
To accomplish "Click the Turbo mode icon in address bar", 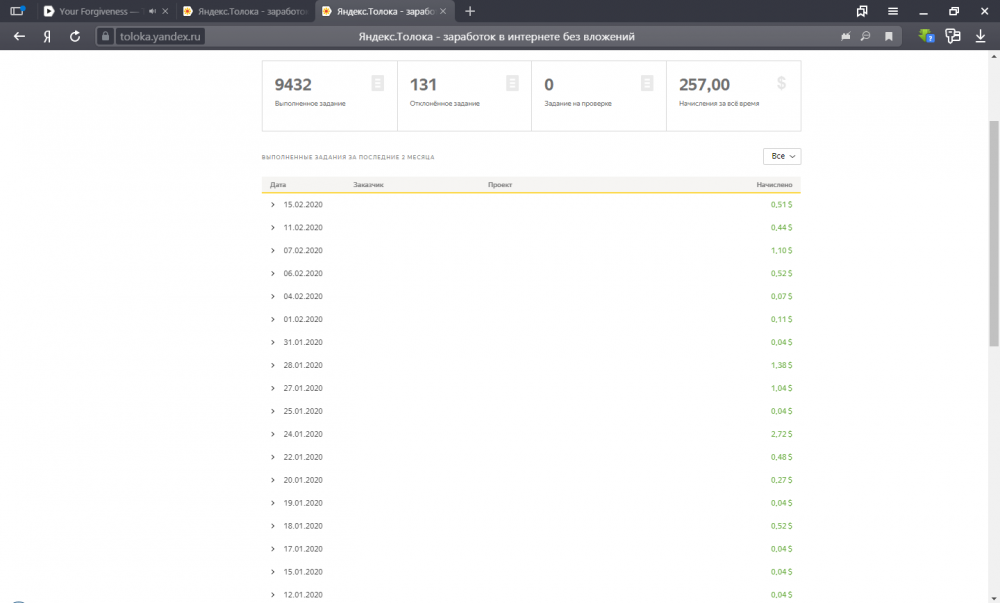I will tap(846, 36).
